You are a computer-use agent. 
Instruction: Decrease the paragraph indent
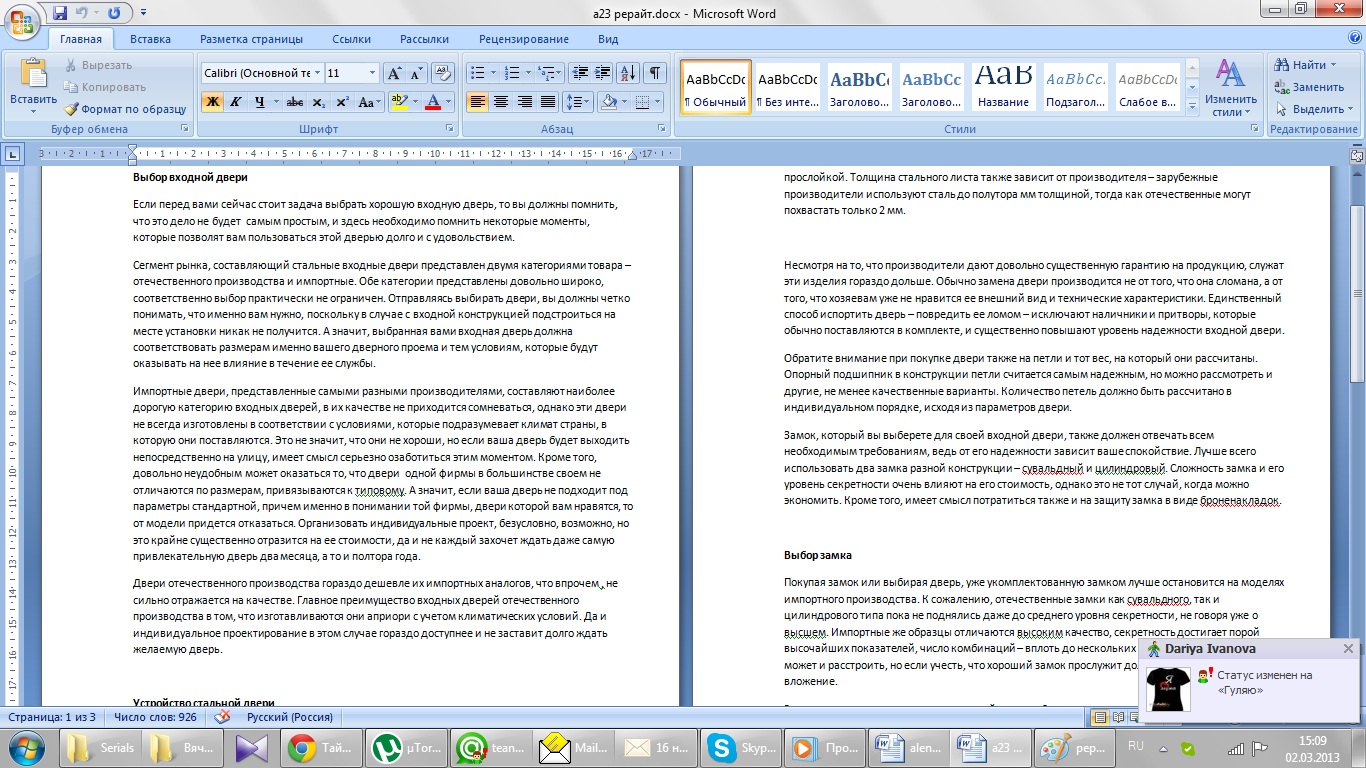[579, 73]
